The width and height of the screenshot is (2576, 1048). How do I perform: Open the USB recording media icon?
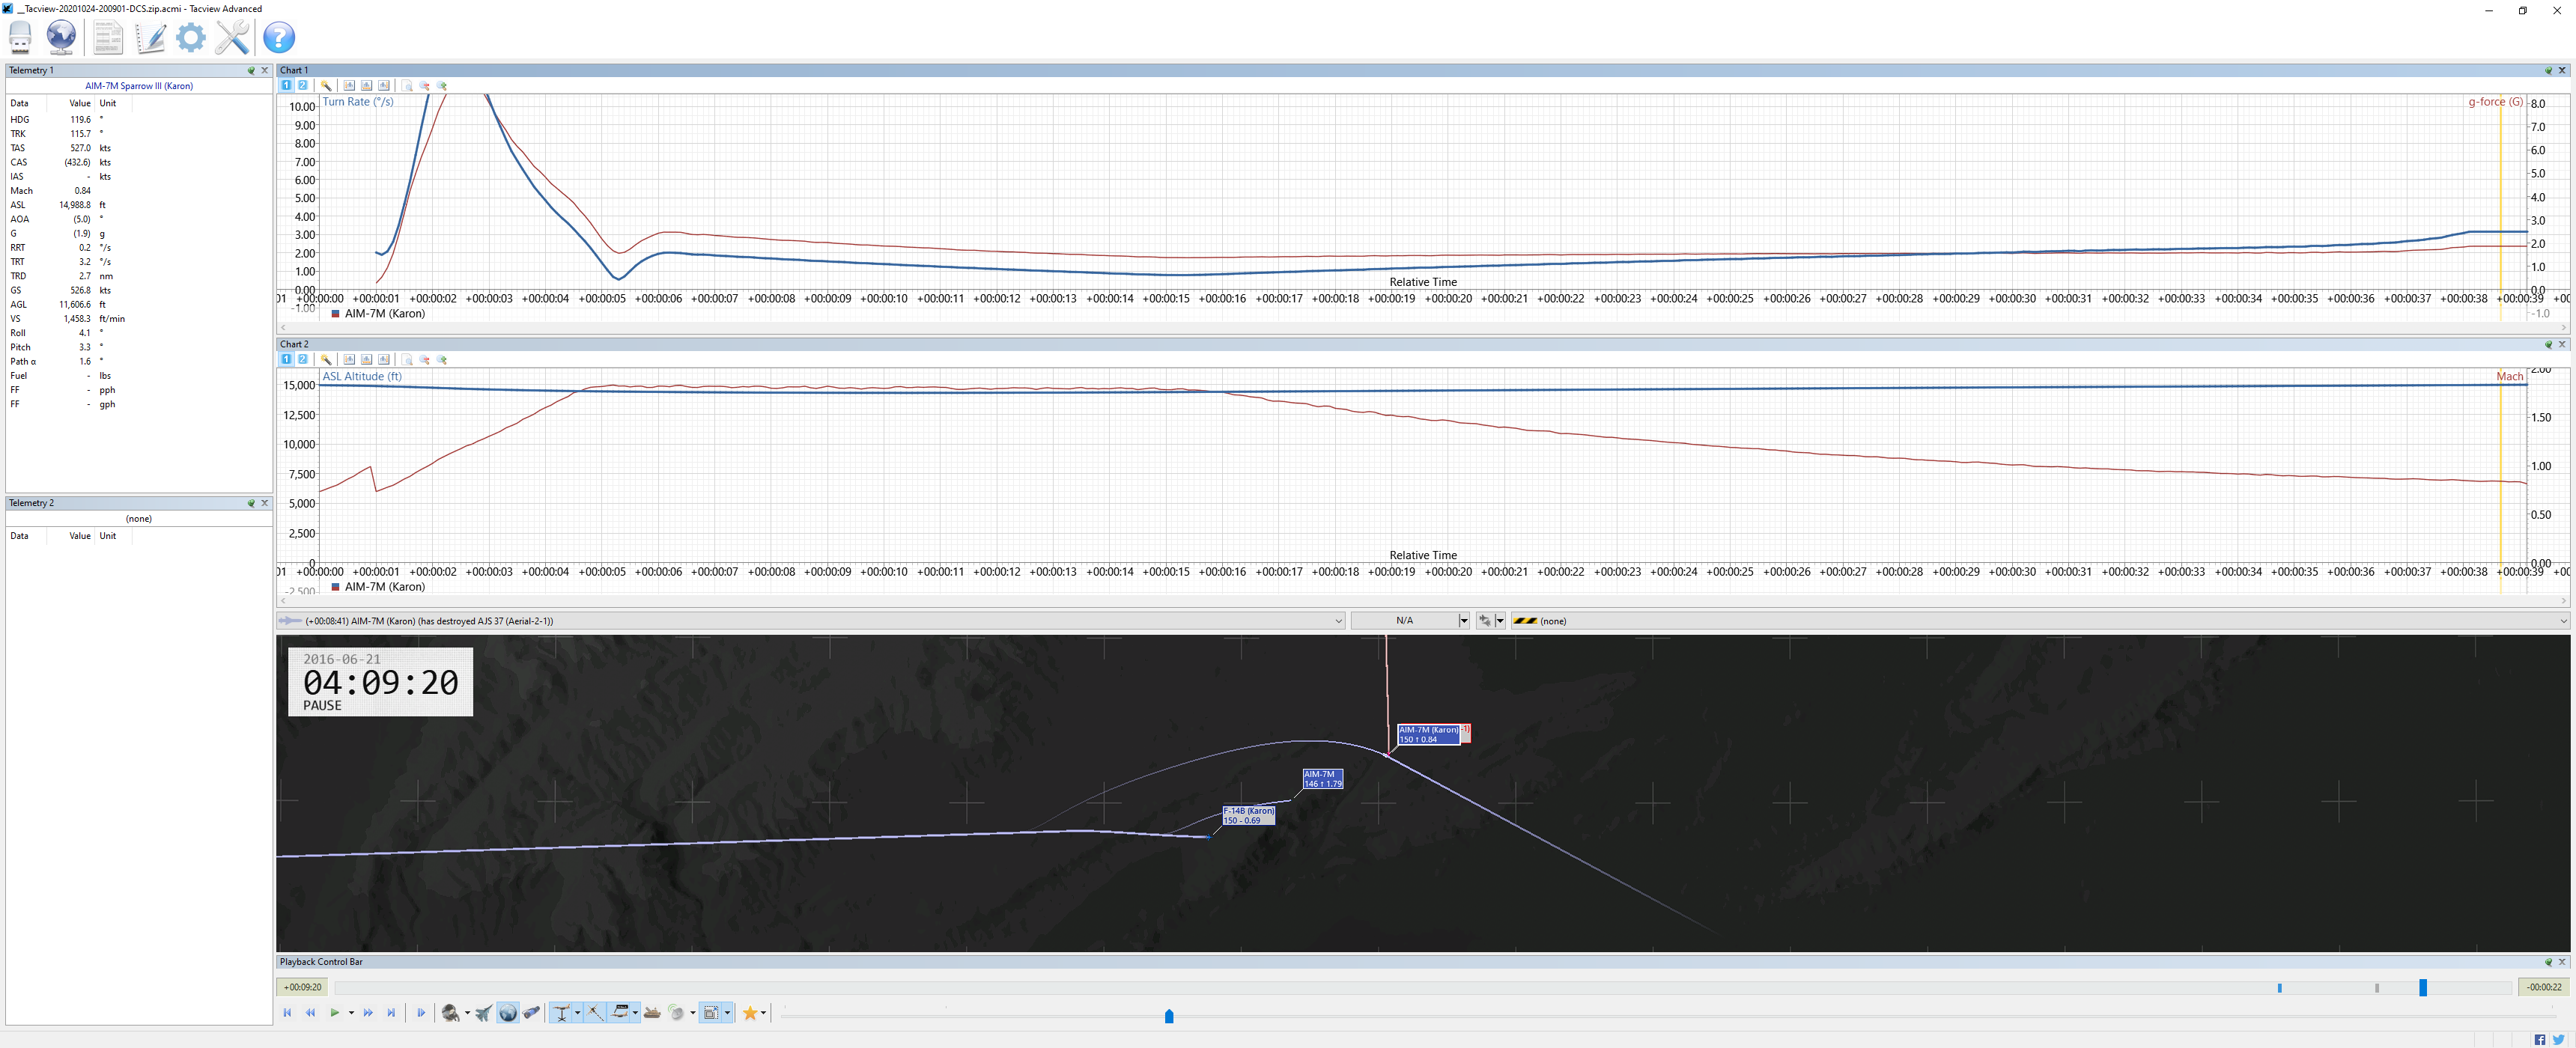20,37
